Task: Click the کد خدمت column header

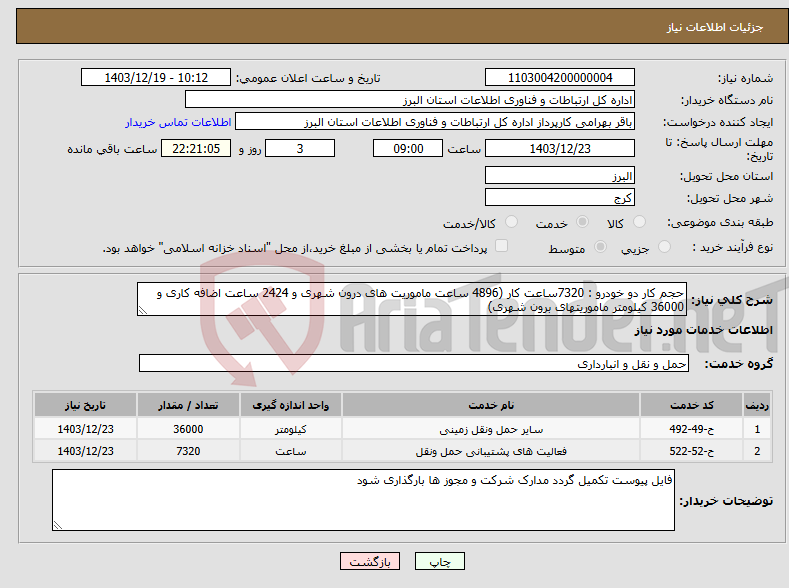Action: pos(692,405)
